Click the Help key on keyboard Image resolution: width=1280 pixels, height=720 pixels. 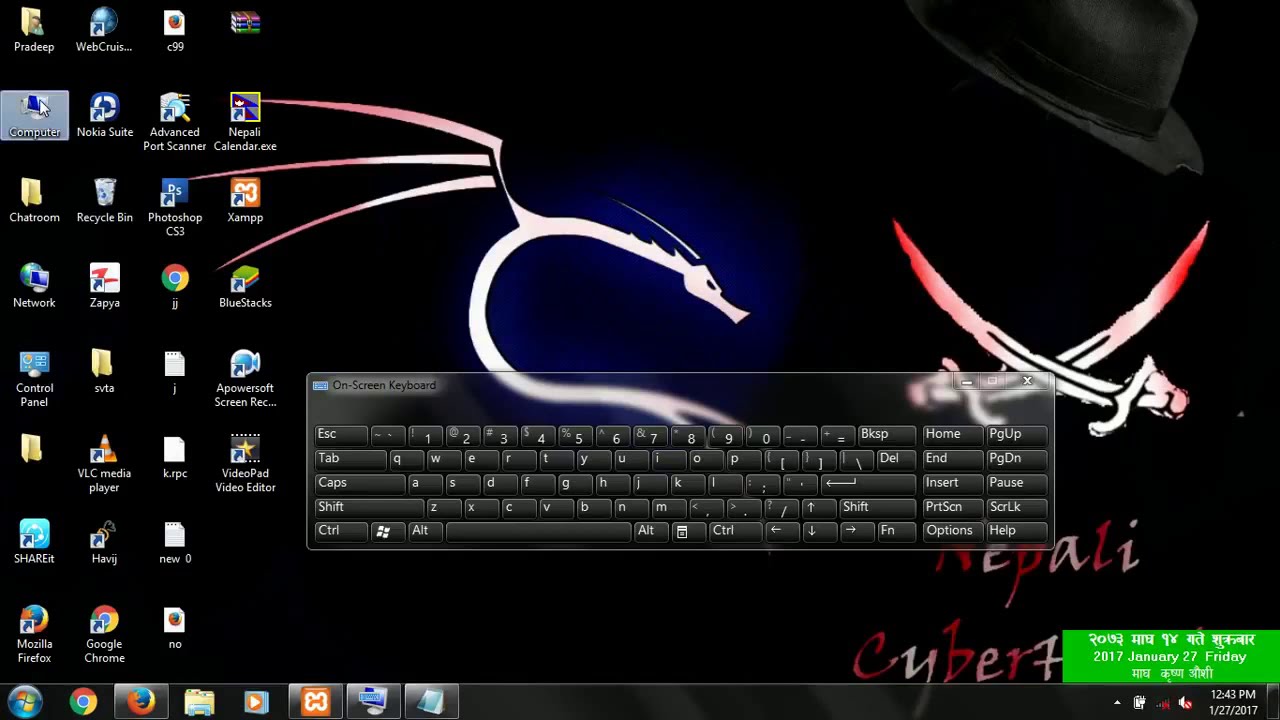click(x=1016, y=531)
